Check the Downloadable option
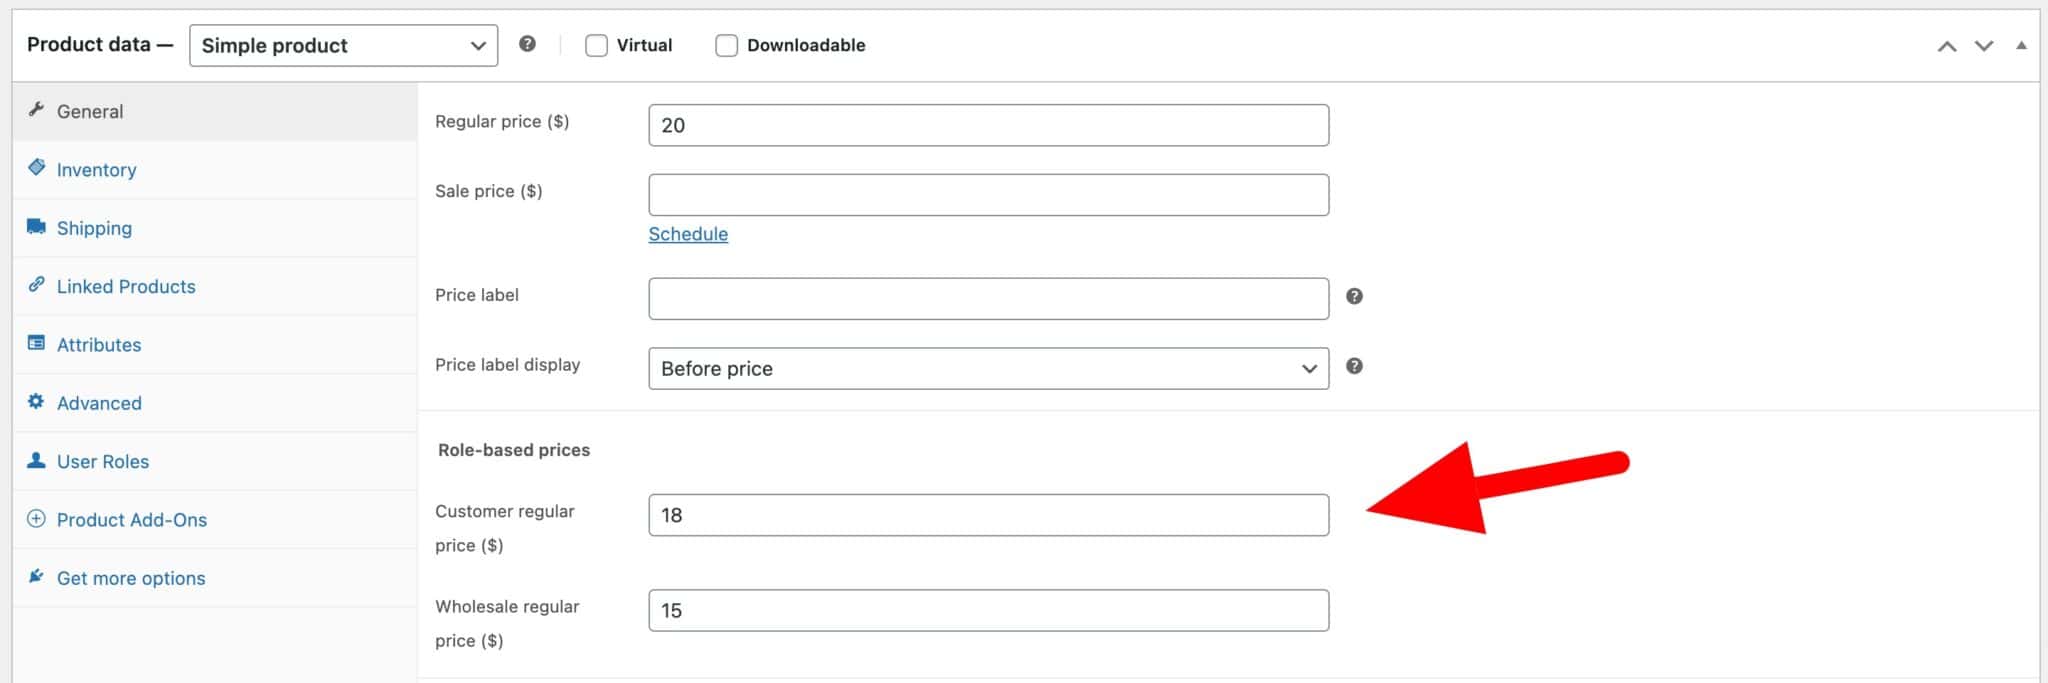 (726, 44)
